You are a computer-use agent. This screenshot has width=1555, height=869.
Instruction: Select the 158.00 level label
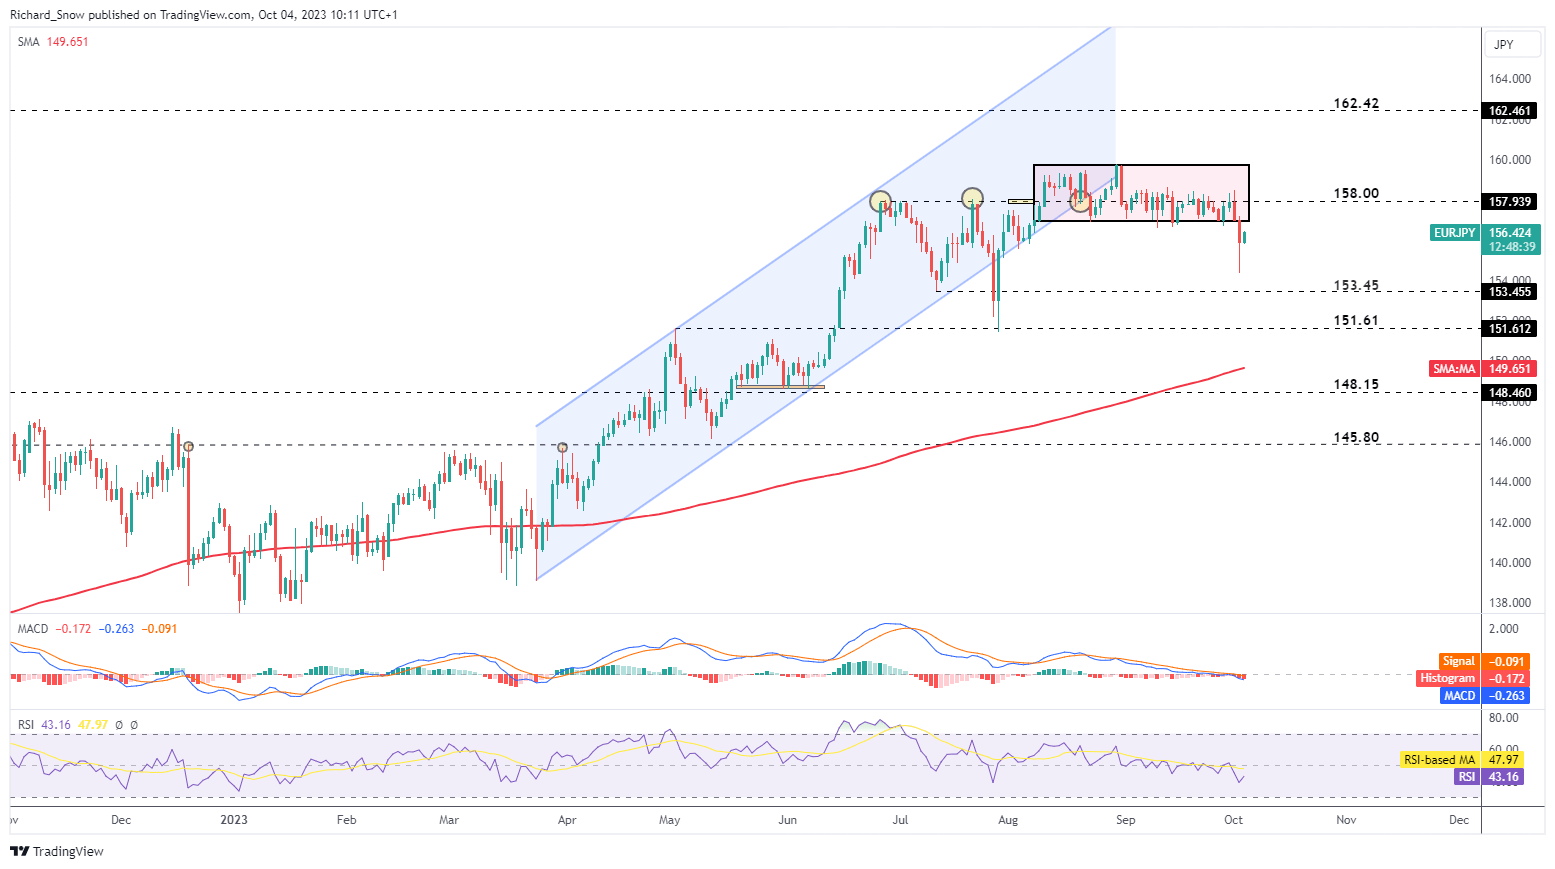click(1356, 194)
